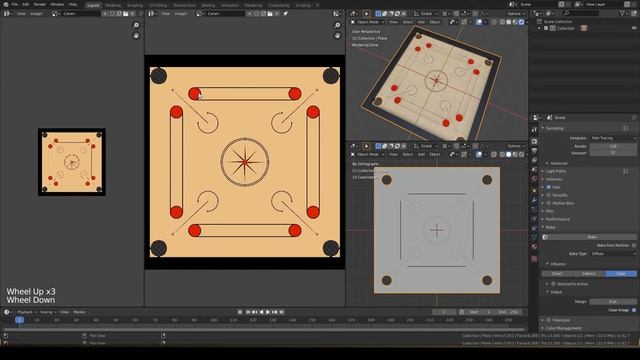Open the Render menu
This screenshot has width=640, height=360.
pos(40,4)
